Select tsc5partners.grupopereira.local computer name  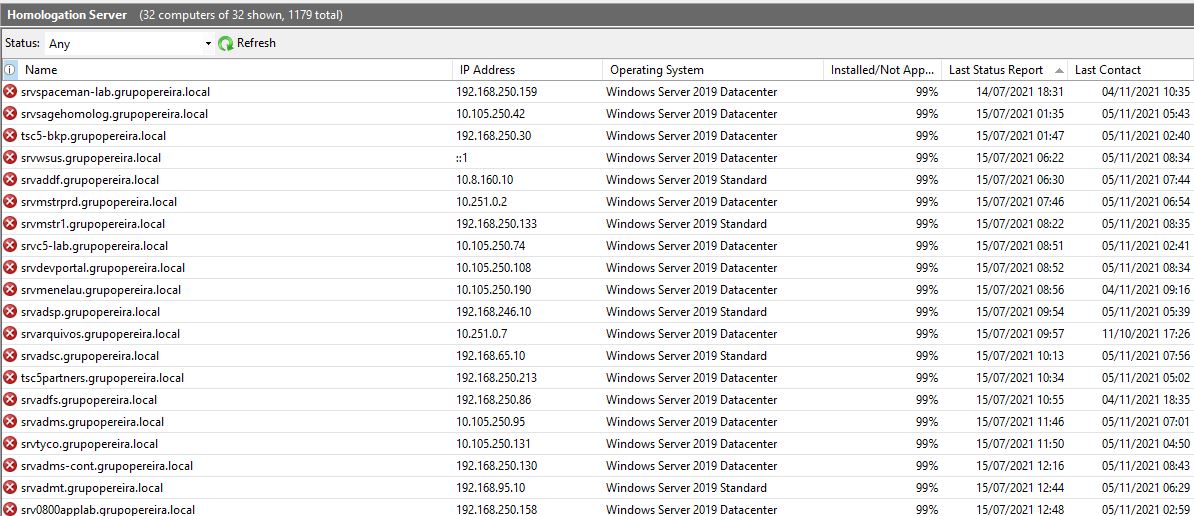(103, 378)
